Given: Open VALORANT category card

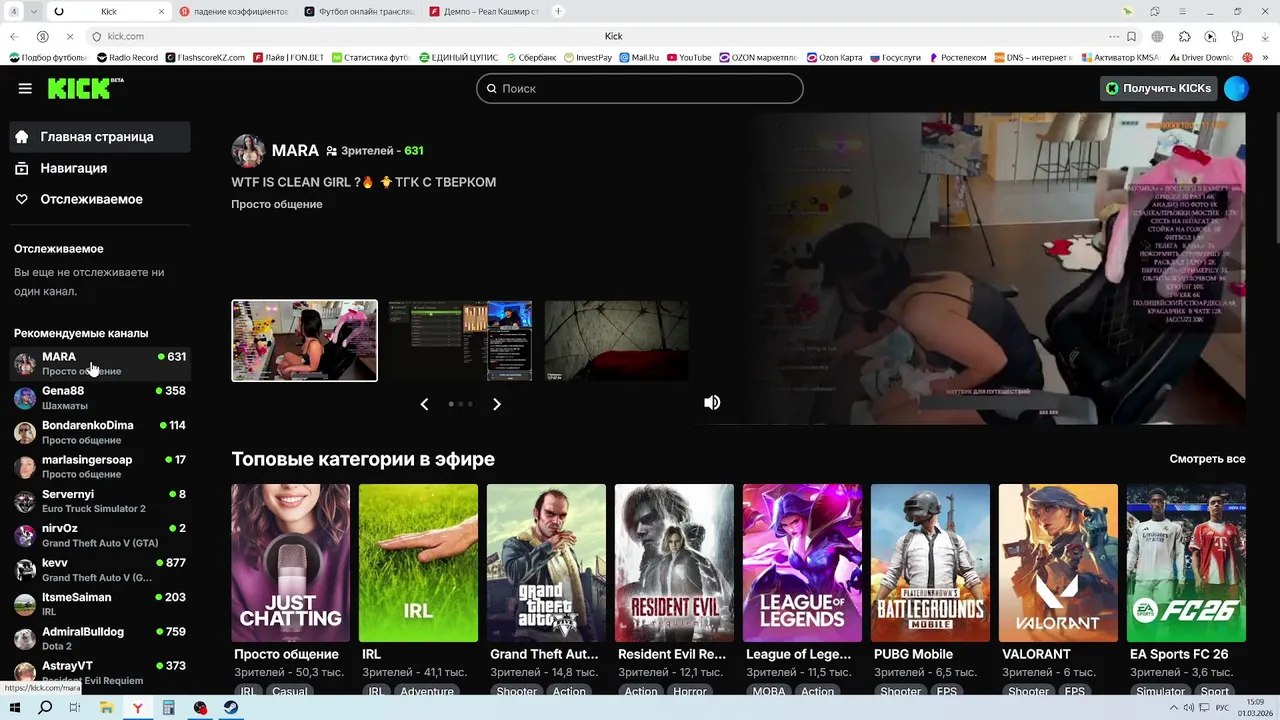Looking at the screenshot, I should [1058, 563].
